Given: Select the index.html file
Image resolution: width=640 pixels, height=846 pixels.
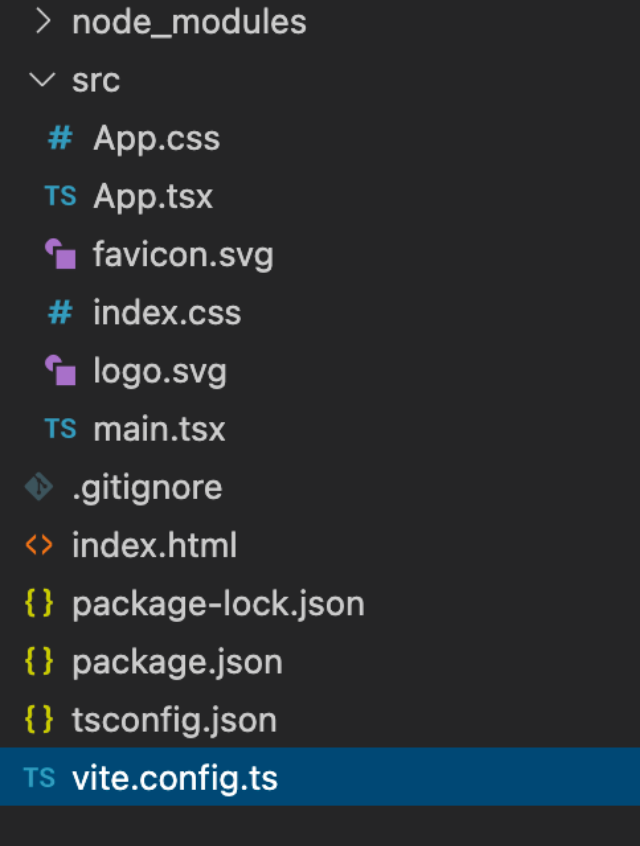Looking at the screenshot, I should 154,545.
